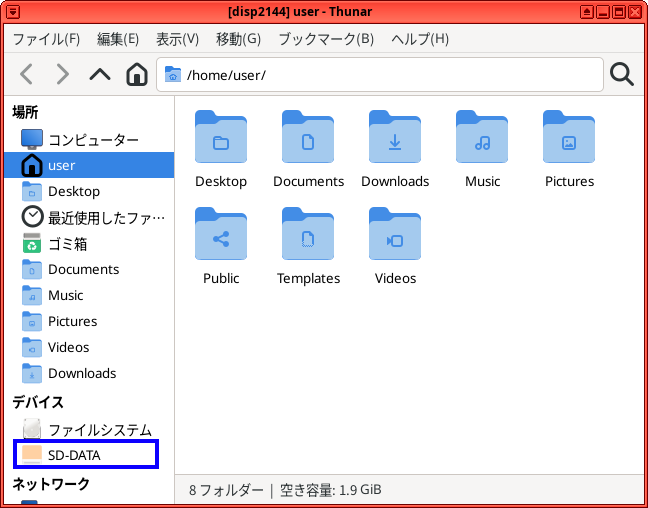Open search with the magnifying glass icon
The image size is (648, 508).
622,74
